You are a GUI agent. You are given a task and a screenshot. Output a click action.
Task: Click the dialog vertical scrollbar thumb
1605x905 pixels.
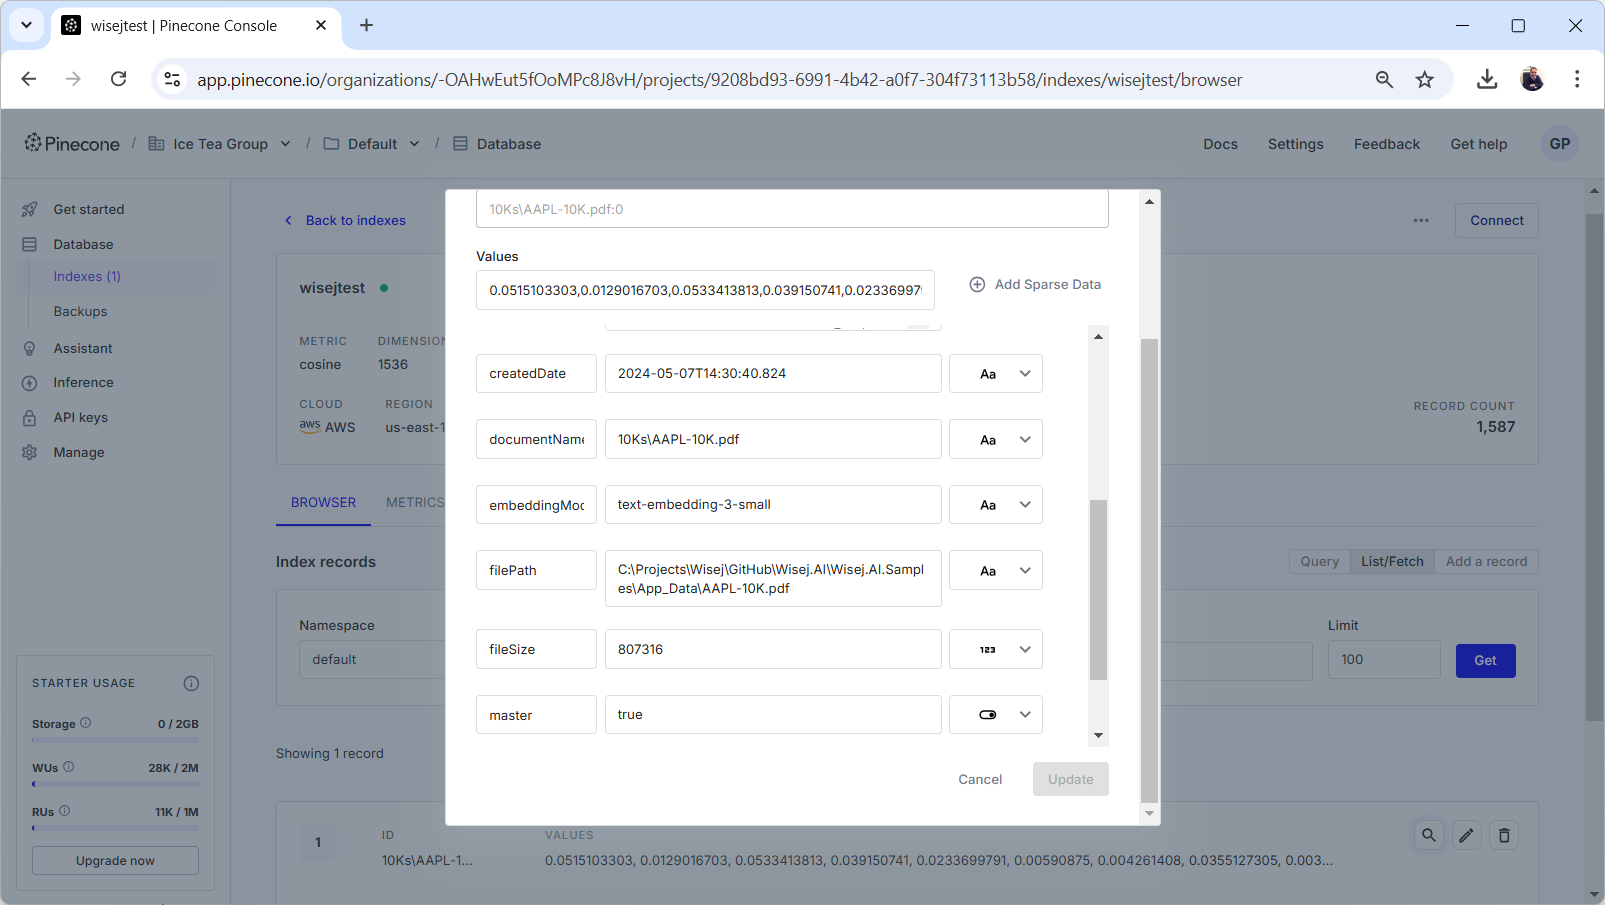(x=1150, y=570)
